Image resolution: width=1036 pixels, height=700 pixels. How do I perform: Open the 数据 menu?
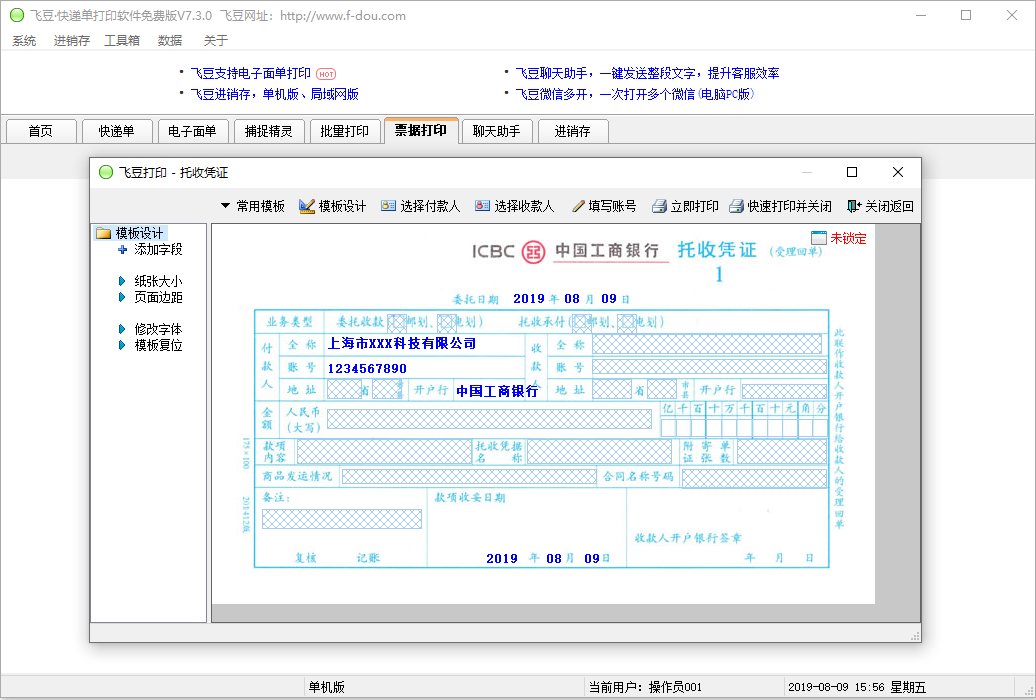[x=170, y=41]
